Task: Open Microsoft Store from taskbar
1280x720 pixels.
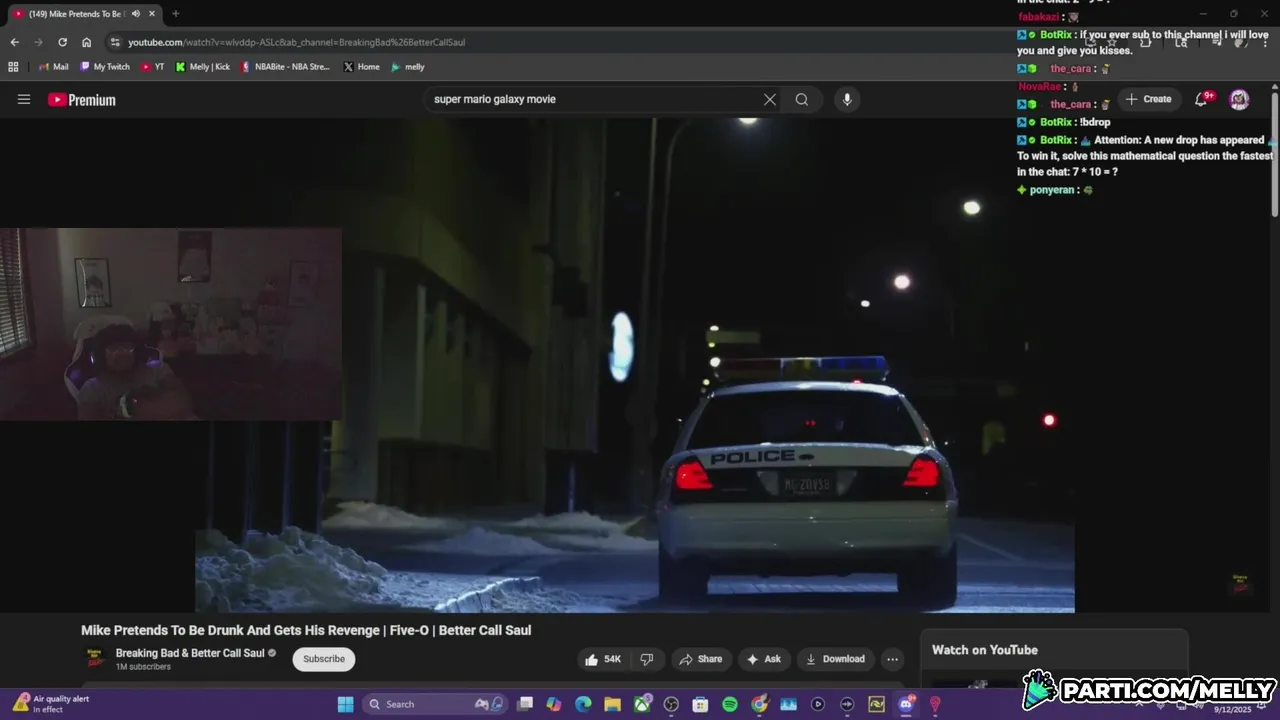Action: tap(700, 704)
